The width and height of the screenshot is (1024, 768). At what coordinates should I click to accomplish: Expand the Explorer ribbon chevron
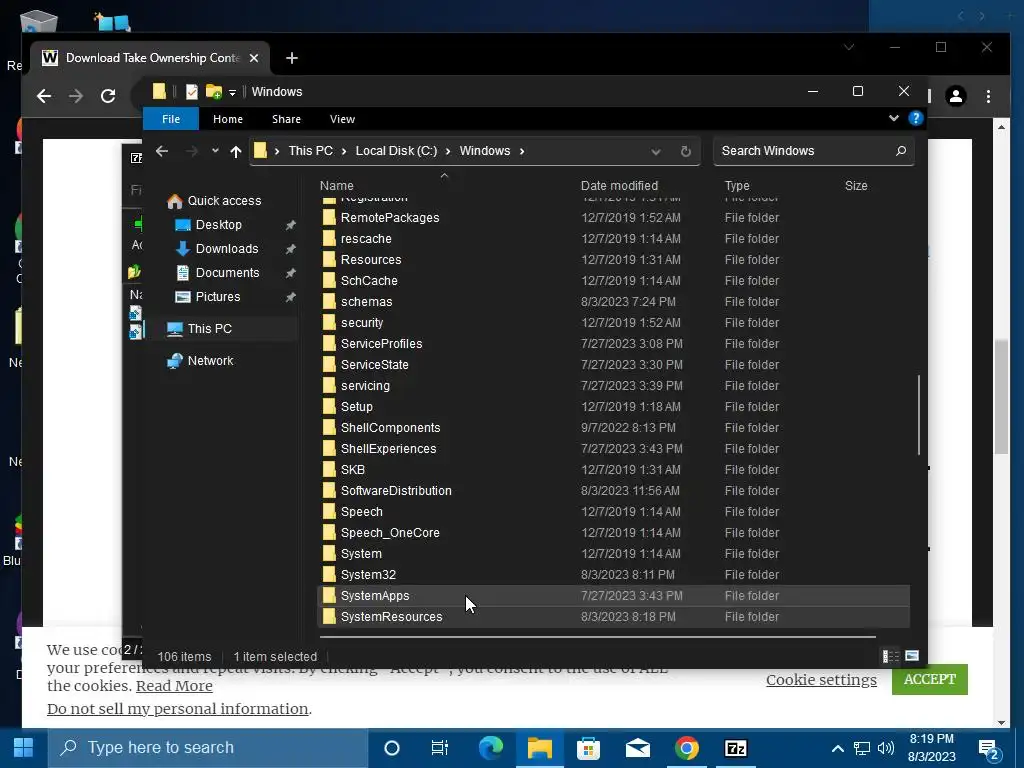893,118
